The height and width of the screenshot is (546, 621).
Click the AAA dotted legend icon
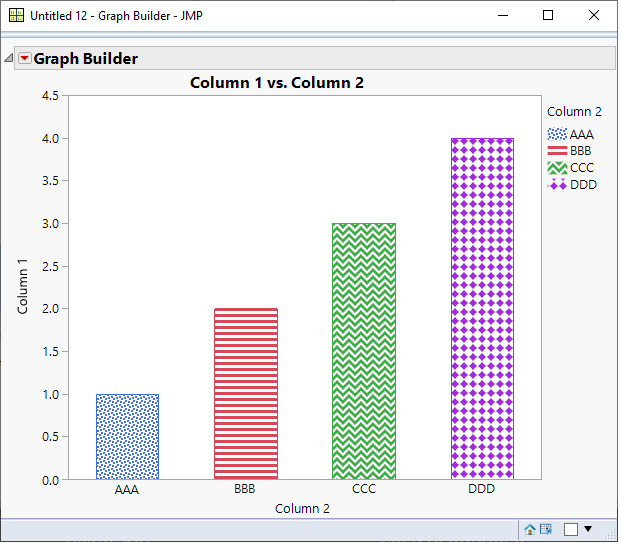click(557, 134)
